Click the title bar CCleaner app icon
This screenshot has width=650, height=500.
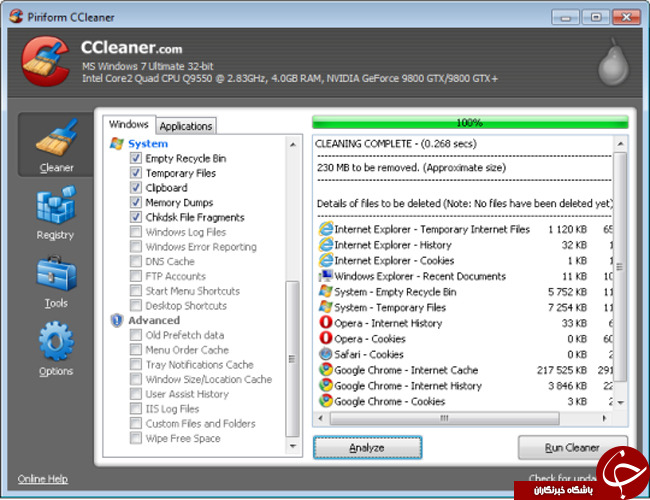pyautogui.click(x=16, y=17)
